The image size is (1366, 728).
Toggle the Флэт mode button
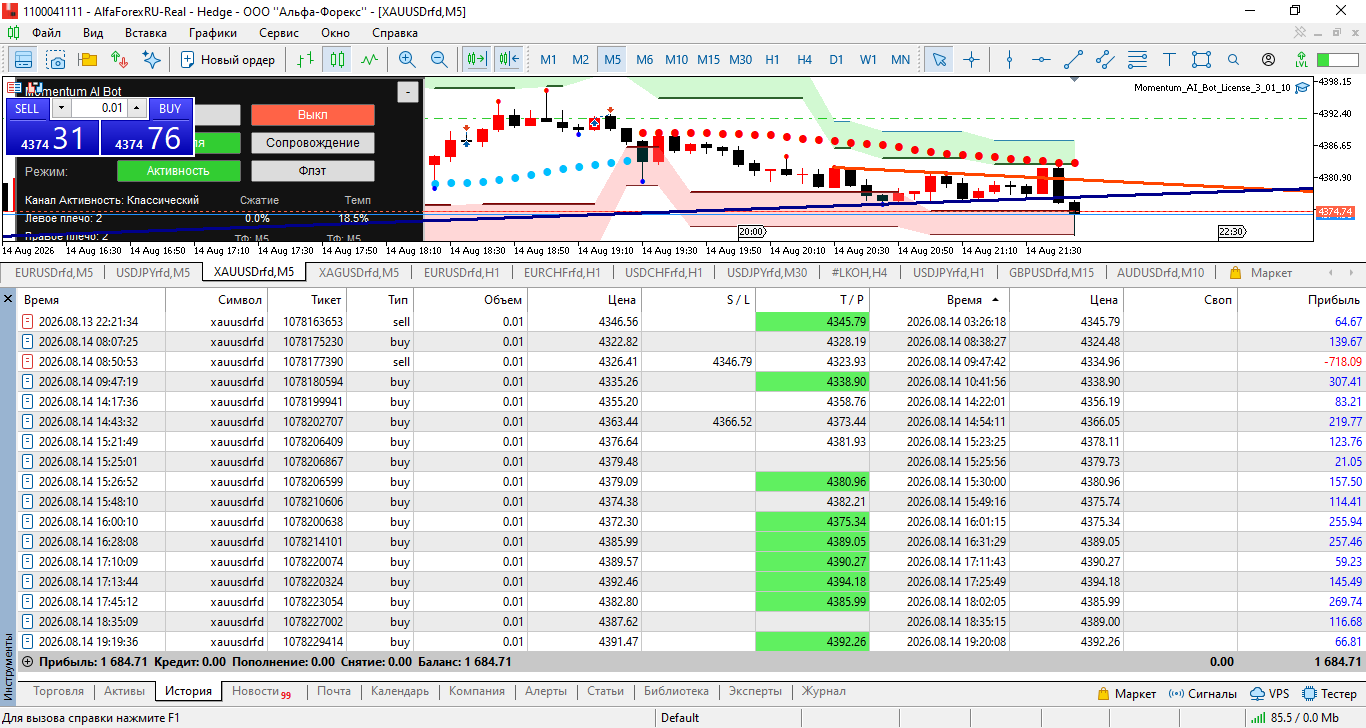click(x=312, y=171)
